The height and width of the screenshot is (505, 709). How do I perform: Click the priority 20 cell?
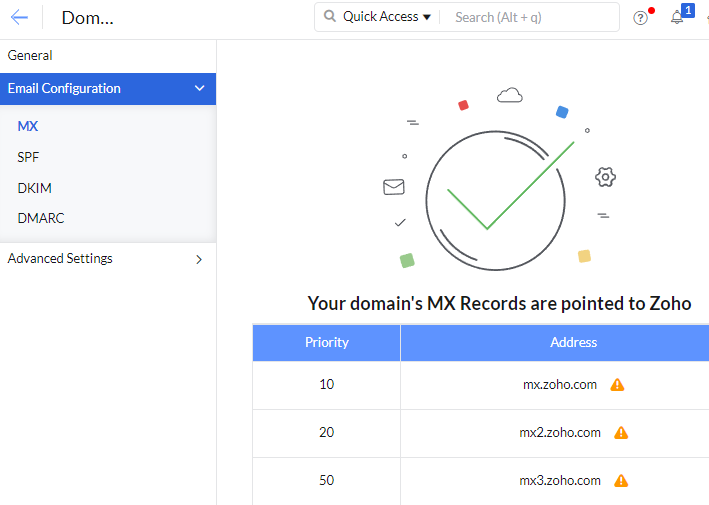click(326, 433)
